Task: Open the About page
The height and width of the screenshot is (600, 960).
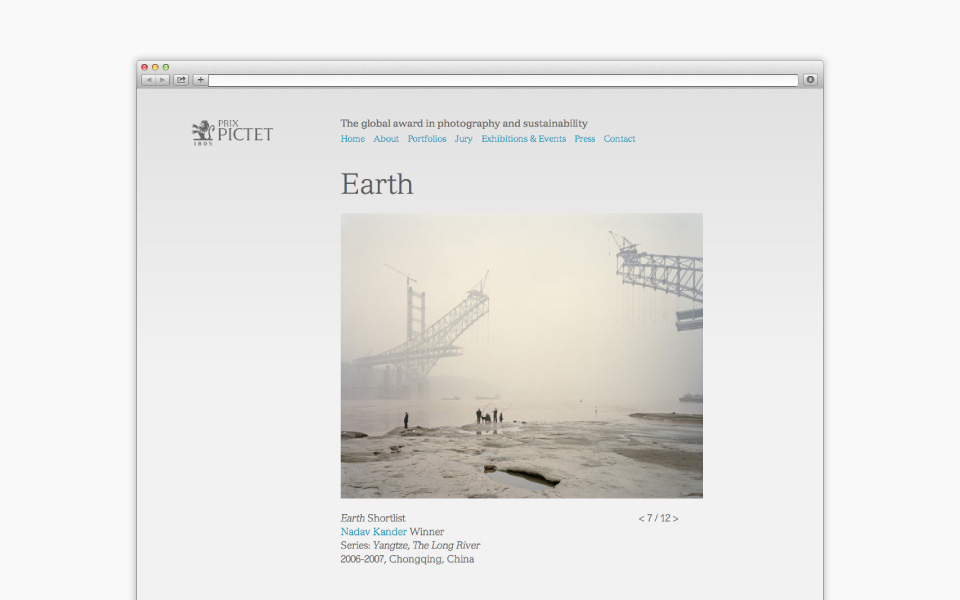Action: click(386, 139)
